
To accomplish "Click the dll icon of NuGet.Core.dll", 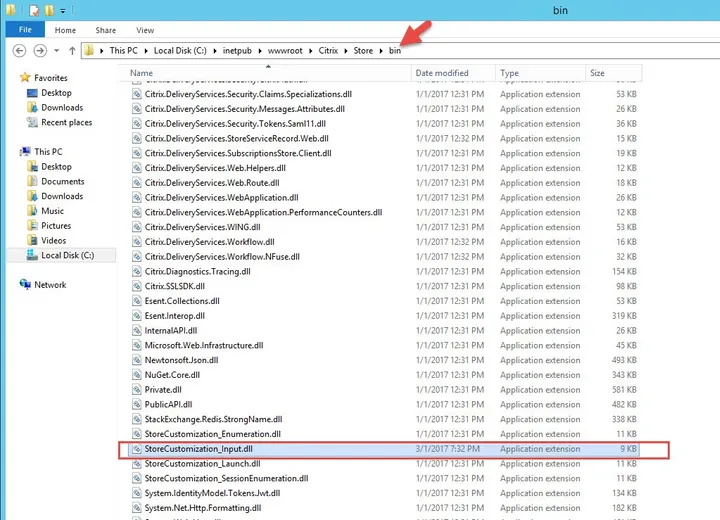I will coord(136,375).
